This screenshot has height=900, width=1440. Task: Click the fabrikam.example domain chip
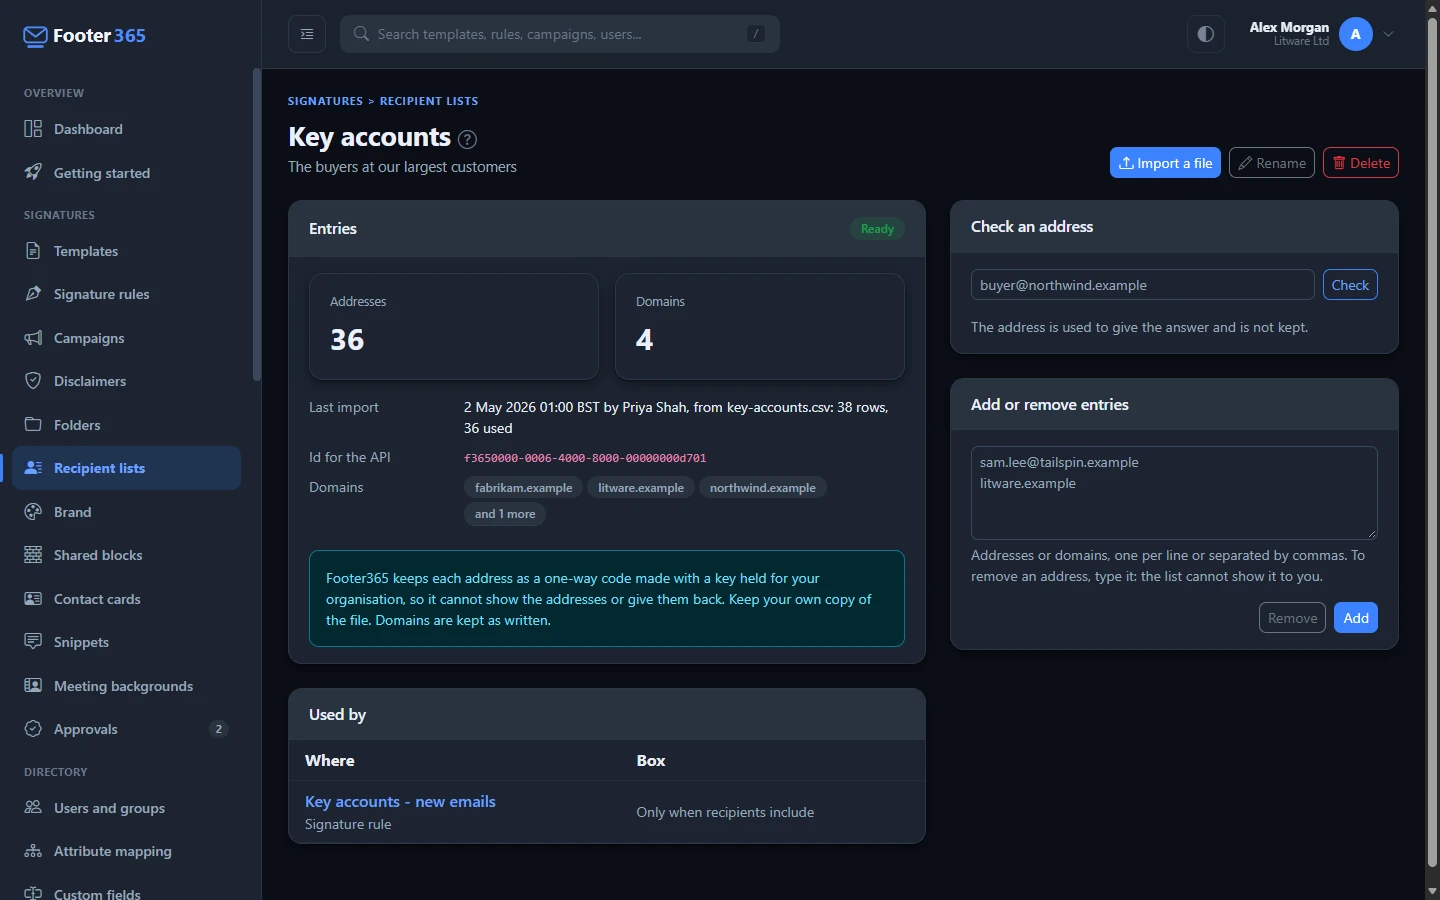tap(523, 488)
